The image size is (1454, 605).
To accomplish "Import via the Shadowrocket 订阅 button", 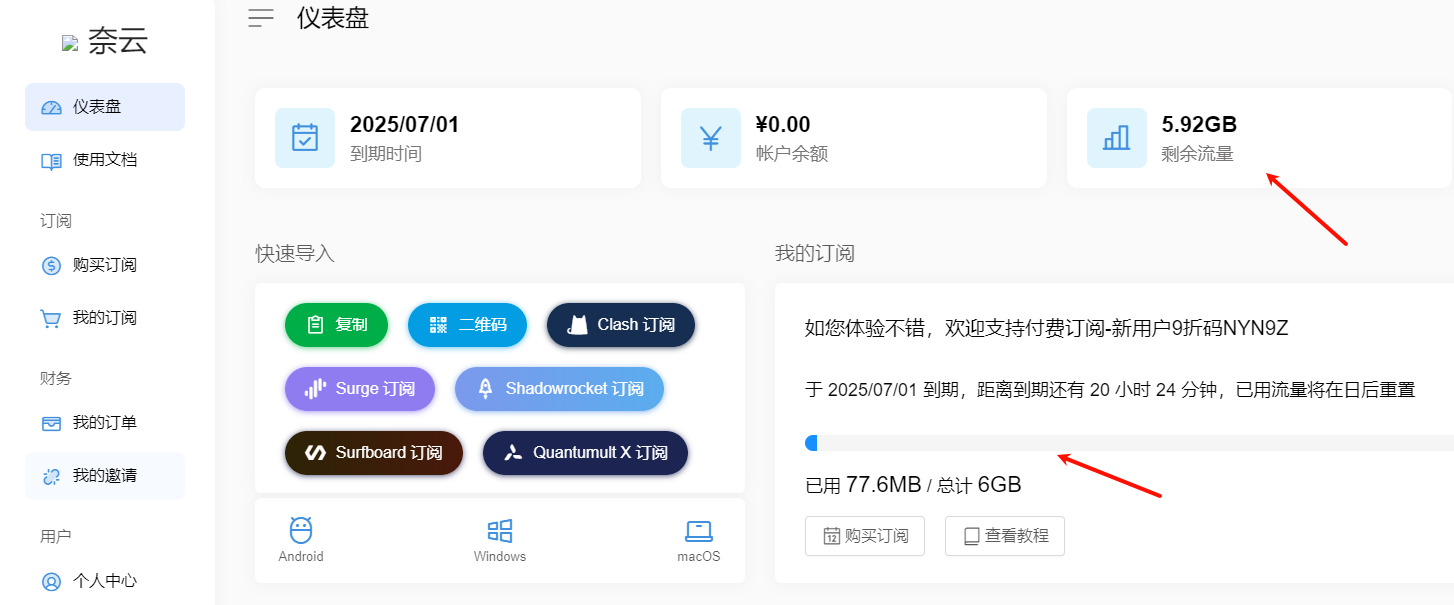I will [x=559, y=389].
